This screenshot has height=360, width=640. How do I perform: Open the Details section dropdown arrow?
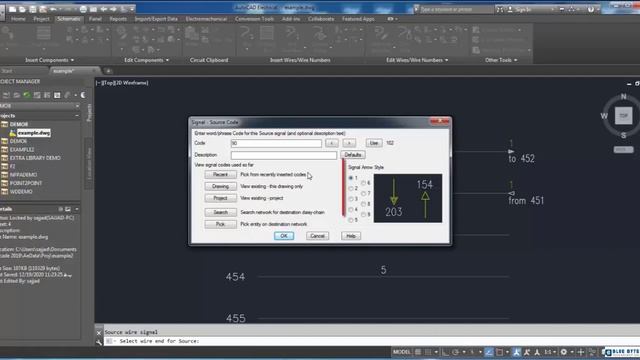pyautogui.click(x=77, y=209)
